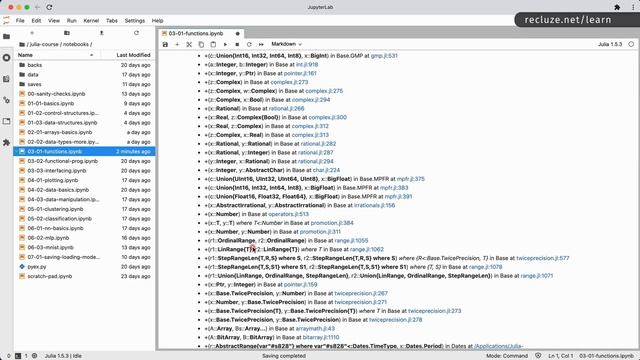
Task: Click the Upload Files icon
Action: tap(102, 33)
